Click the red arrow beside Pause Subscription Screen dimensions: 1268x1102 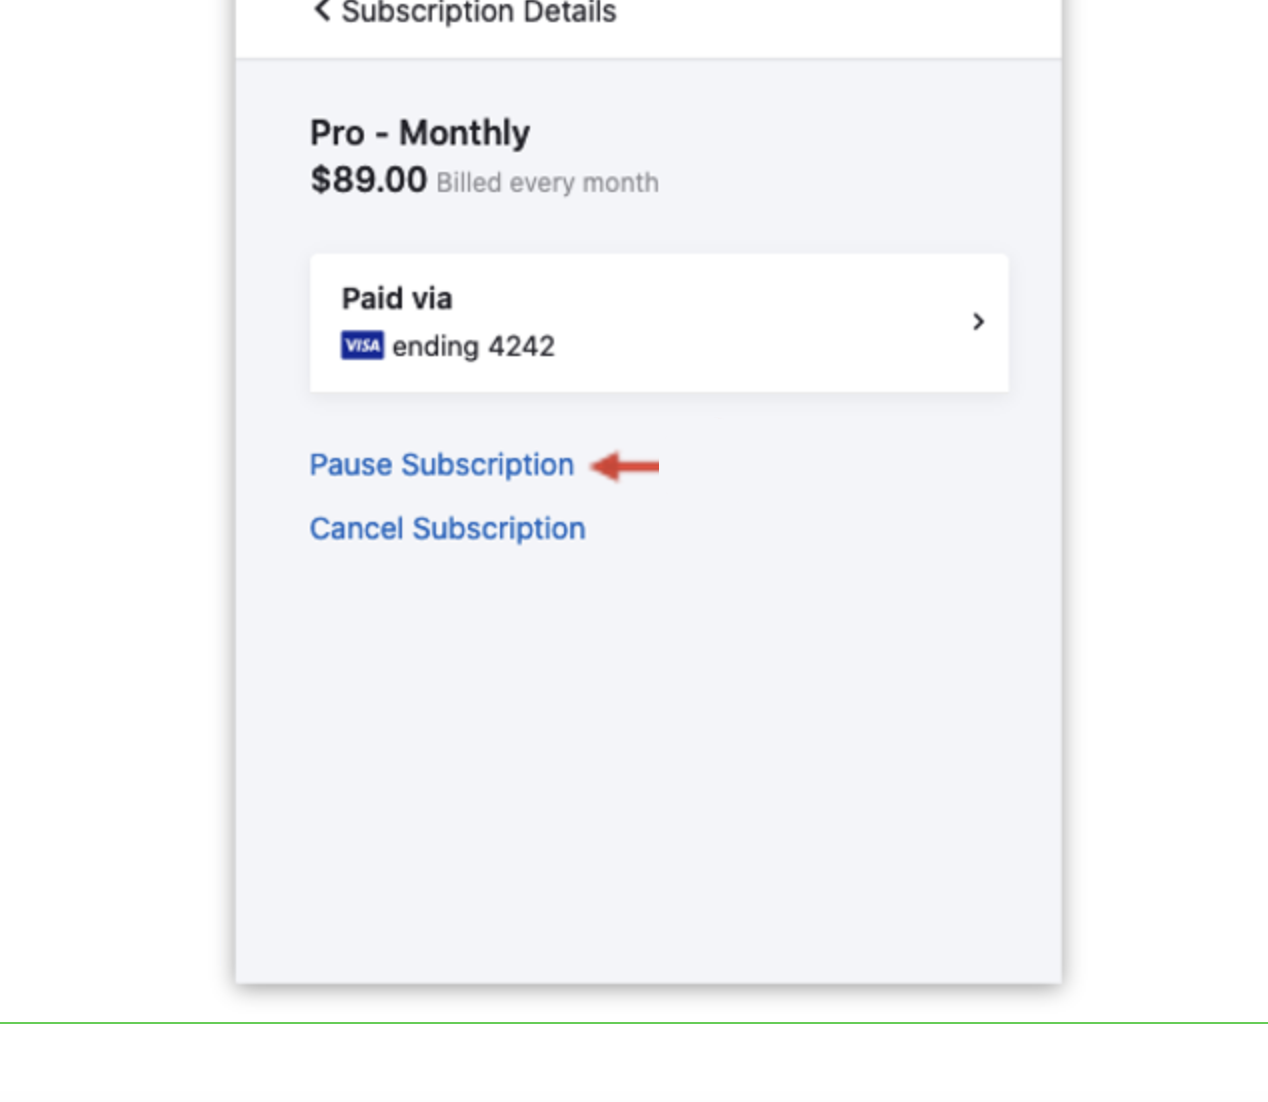(626, 466)
